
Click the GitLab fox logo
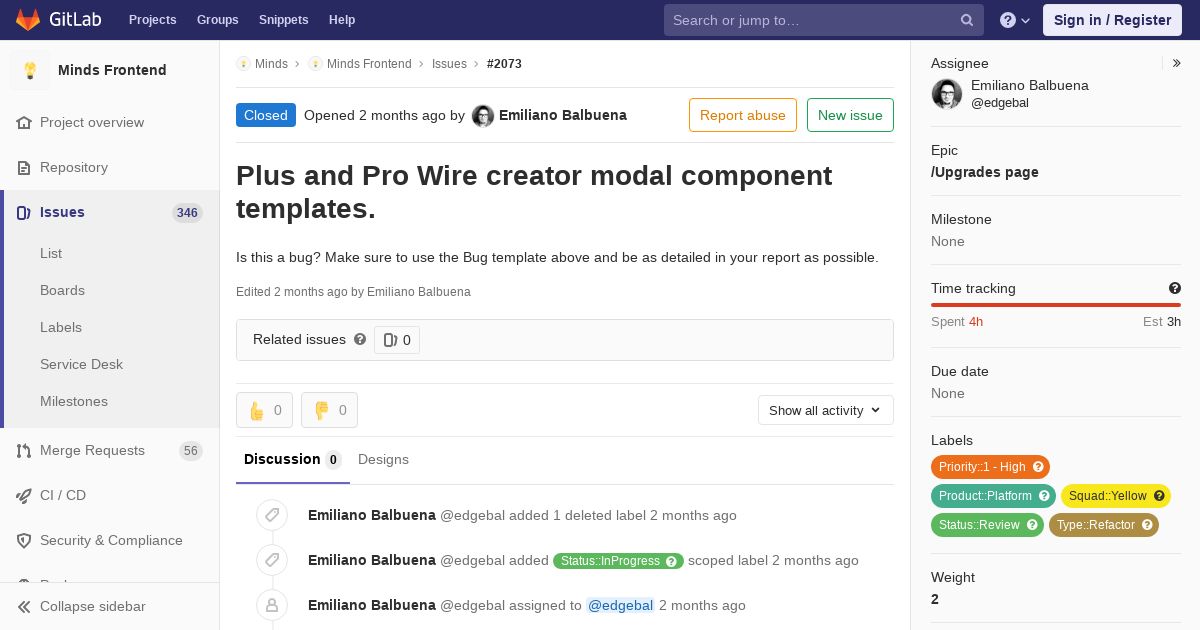pos(28,19)
